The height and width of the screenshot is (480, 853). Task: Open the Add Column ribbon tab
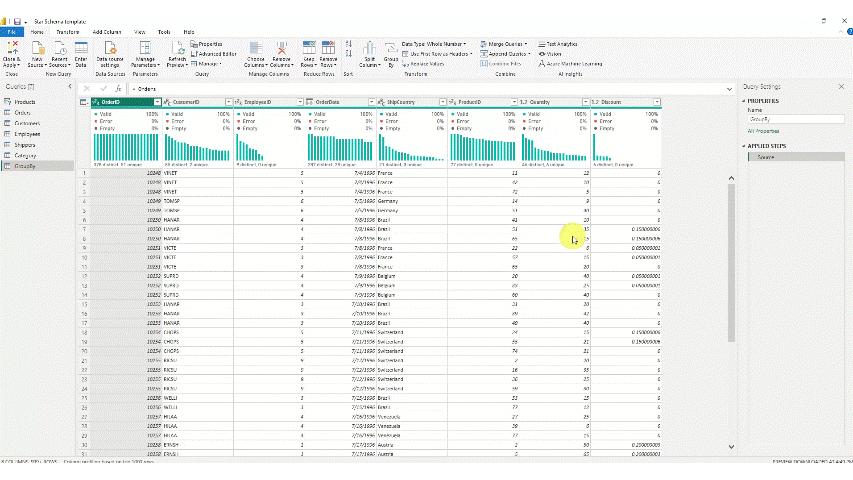107,32
